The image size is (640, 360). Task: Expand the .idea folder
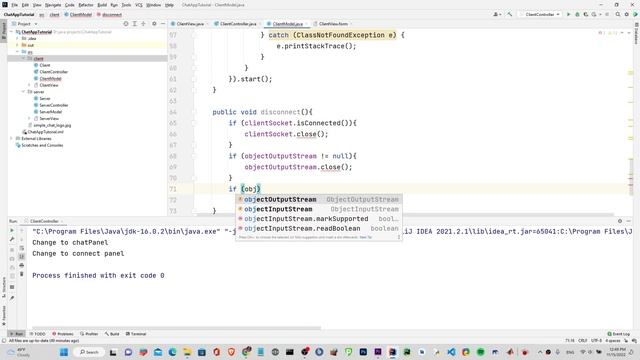pyautogui.click(x=18, y=38)
